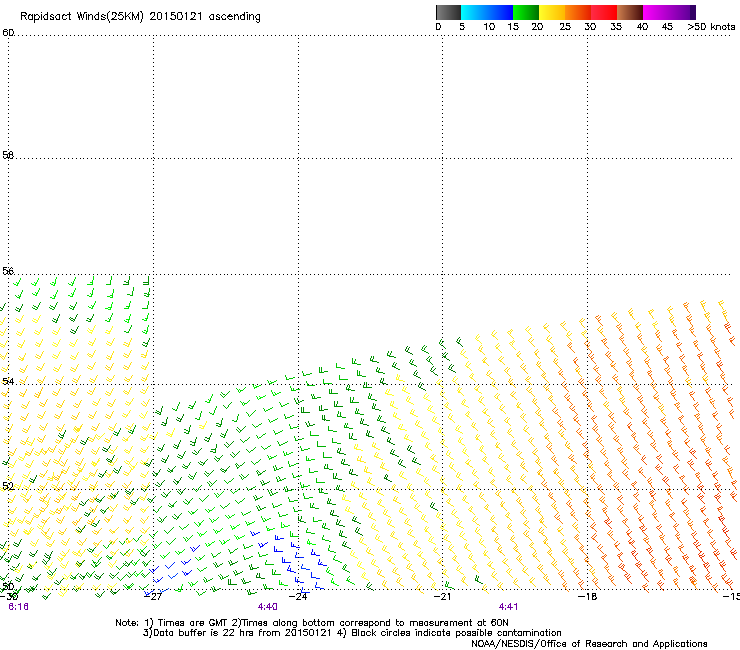Click the latitude label '52'
This screenshot has width=740, height=650.
click(x=8, y=486)
